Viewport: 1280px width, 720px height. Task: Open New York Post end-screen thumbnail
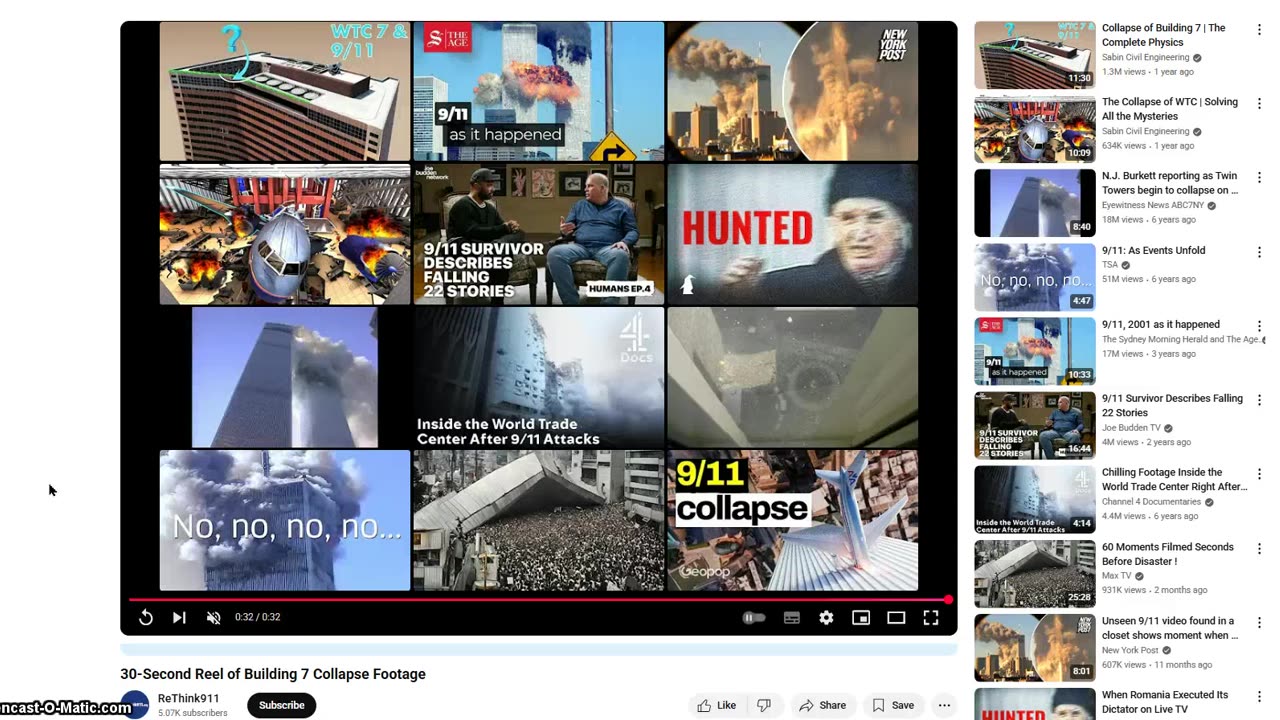(x=793, y=91)
